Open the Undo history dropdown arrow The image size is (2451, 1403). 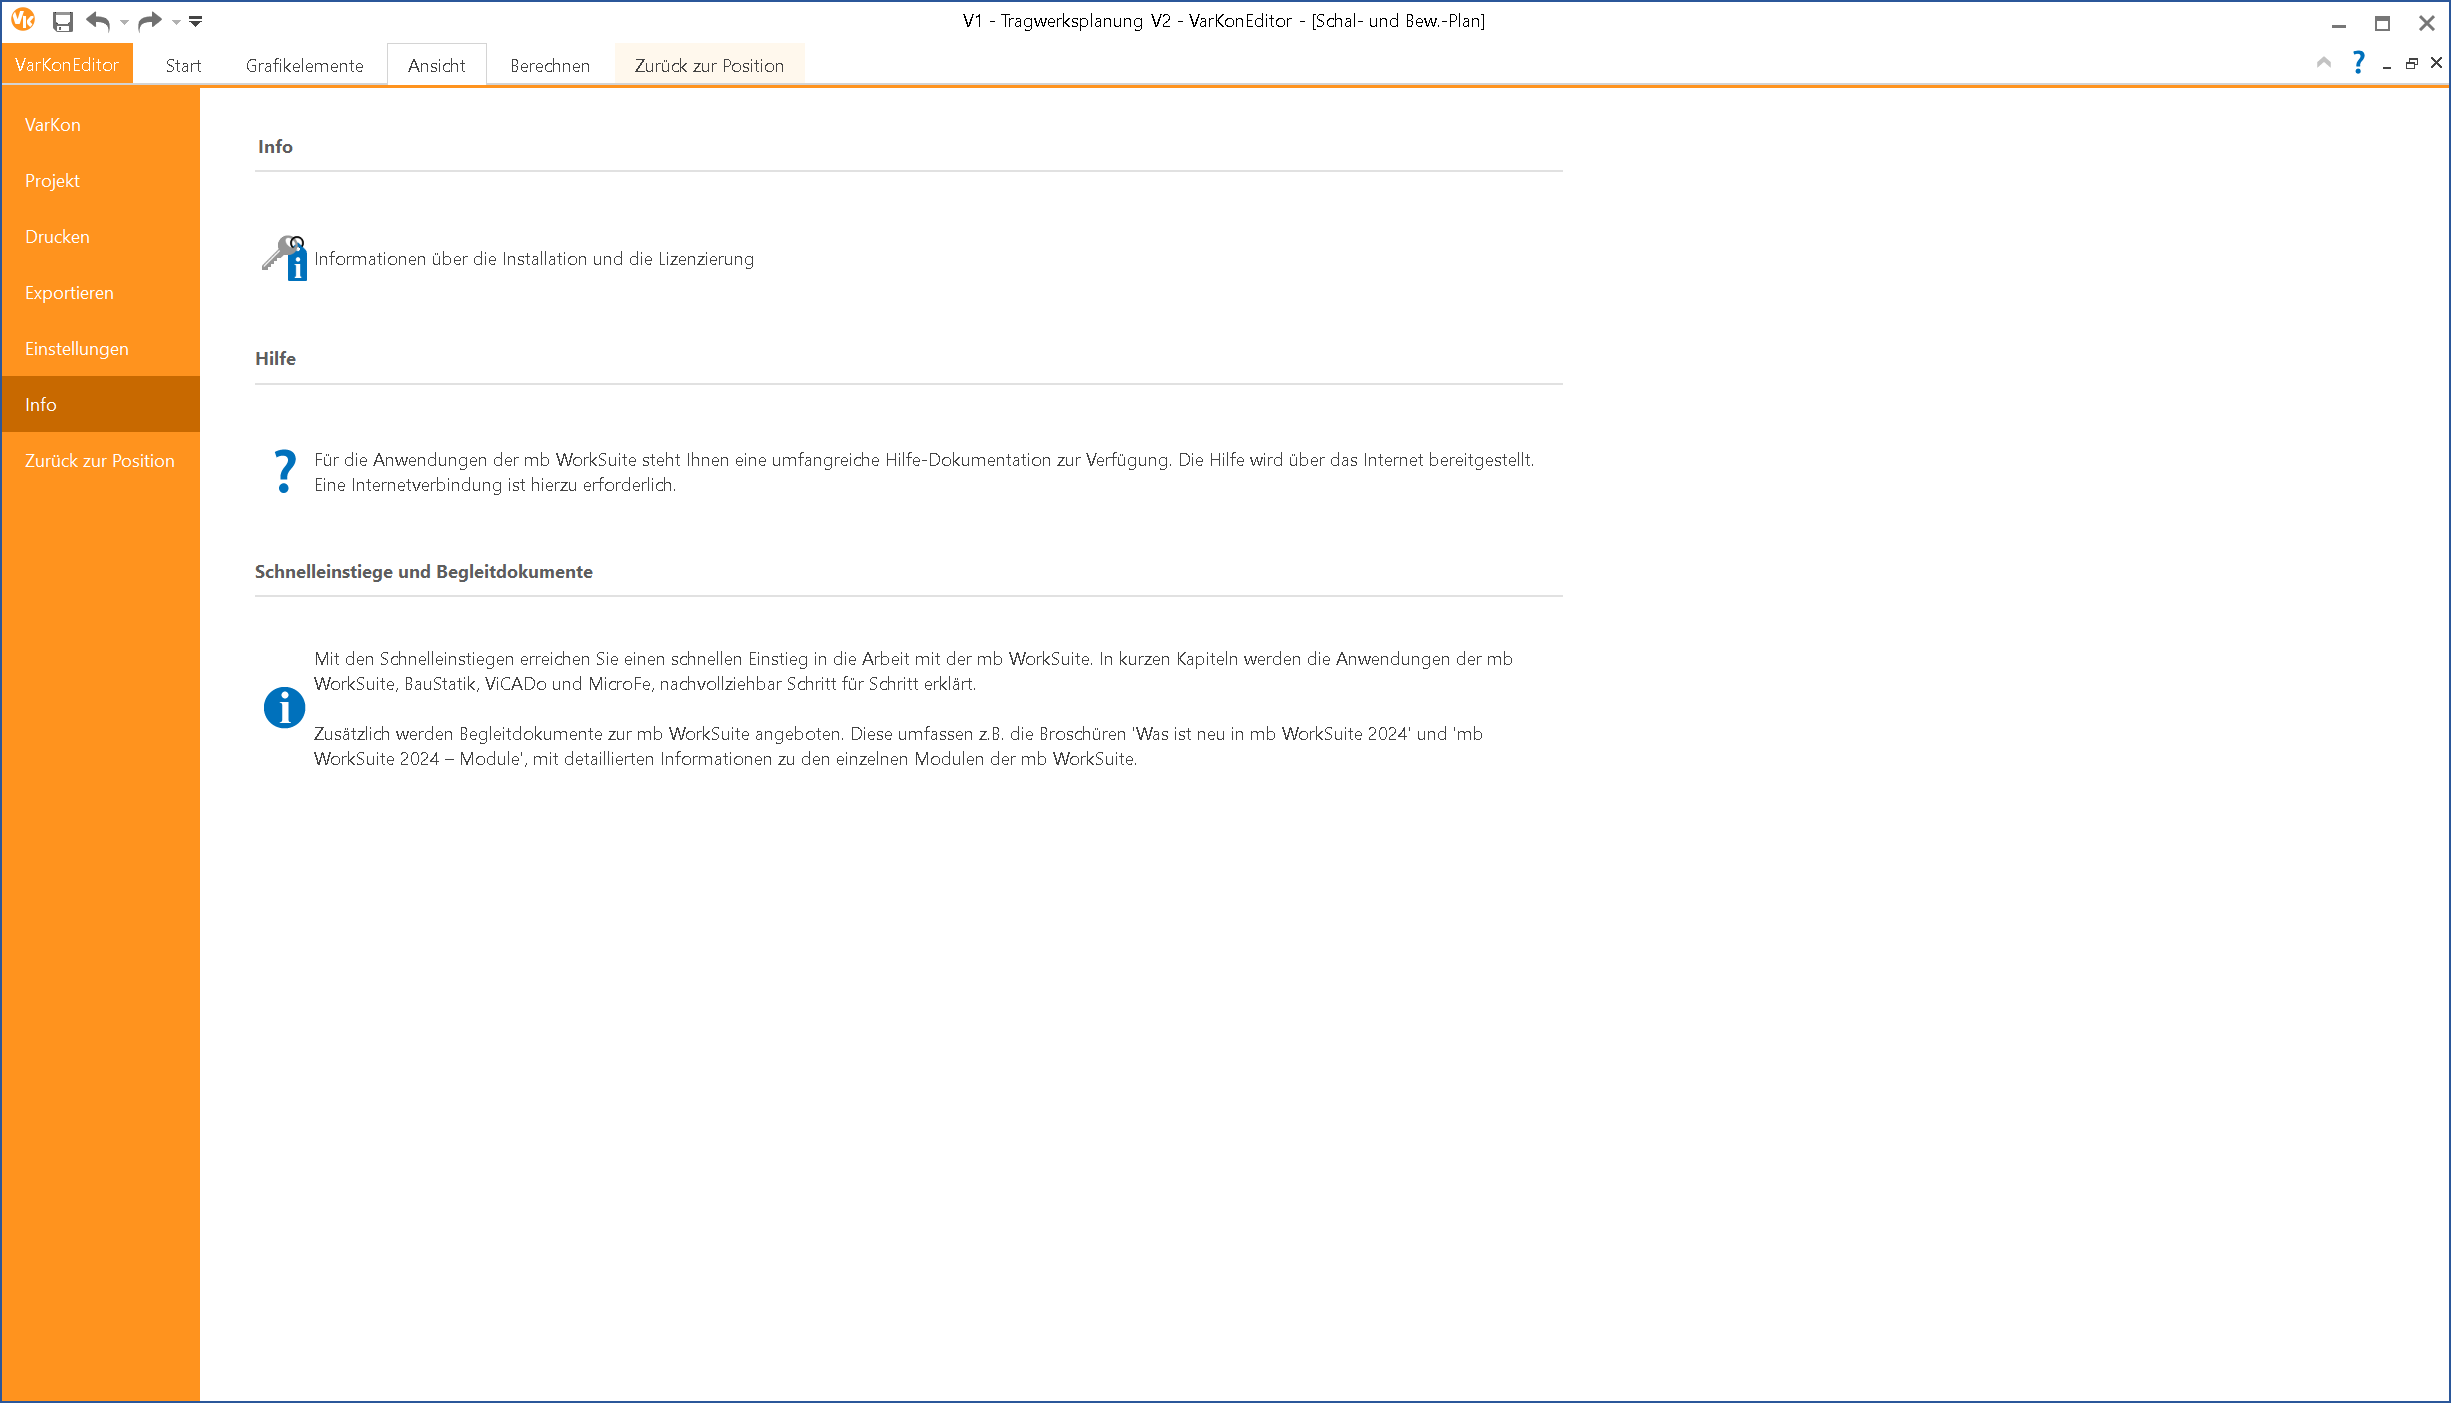(x=124, y=22)
